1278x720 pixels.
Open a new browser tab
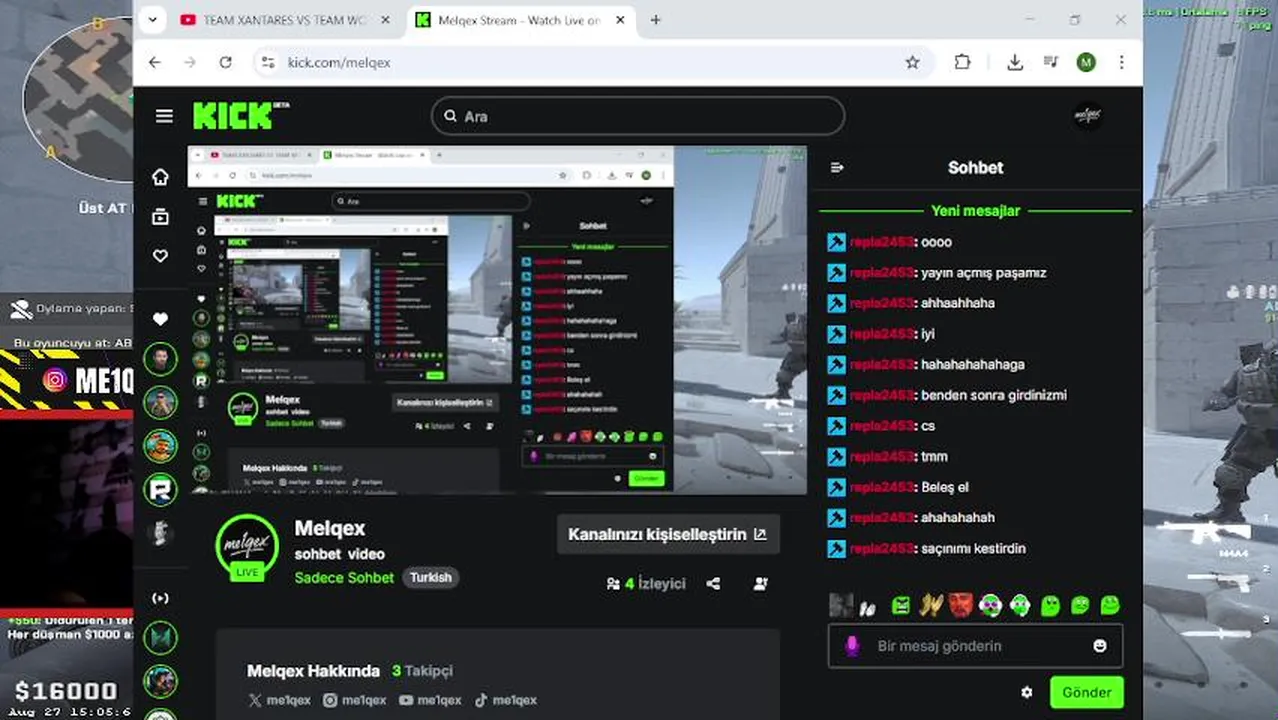click(x=655, y=20)
